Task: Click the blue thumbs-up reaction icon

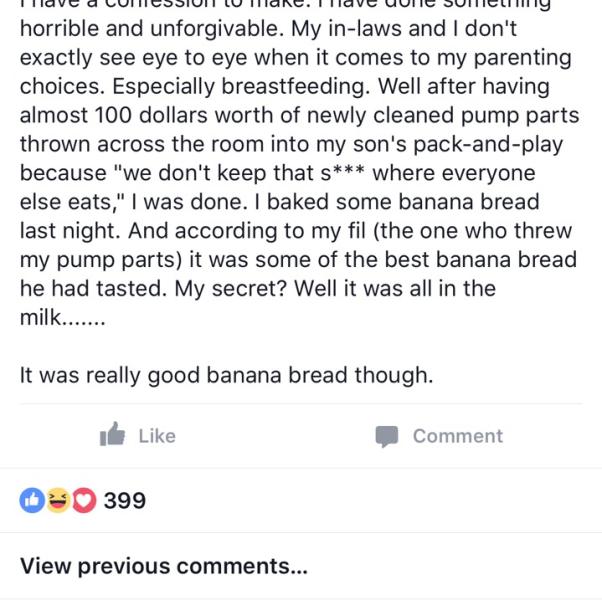Action: [x=33, y=499]
